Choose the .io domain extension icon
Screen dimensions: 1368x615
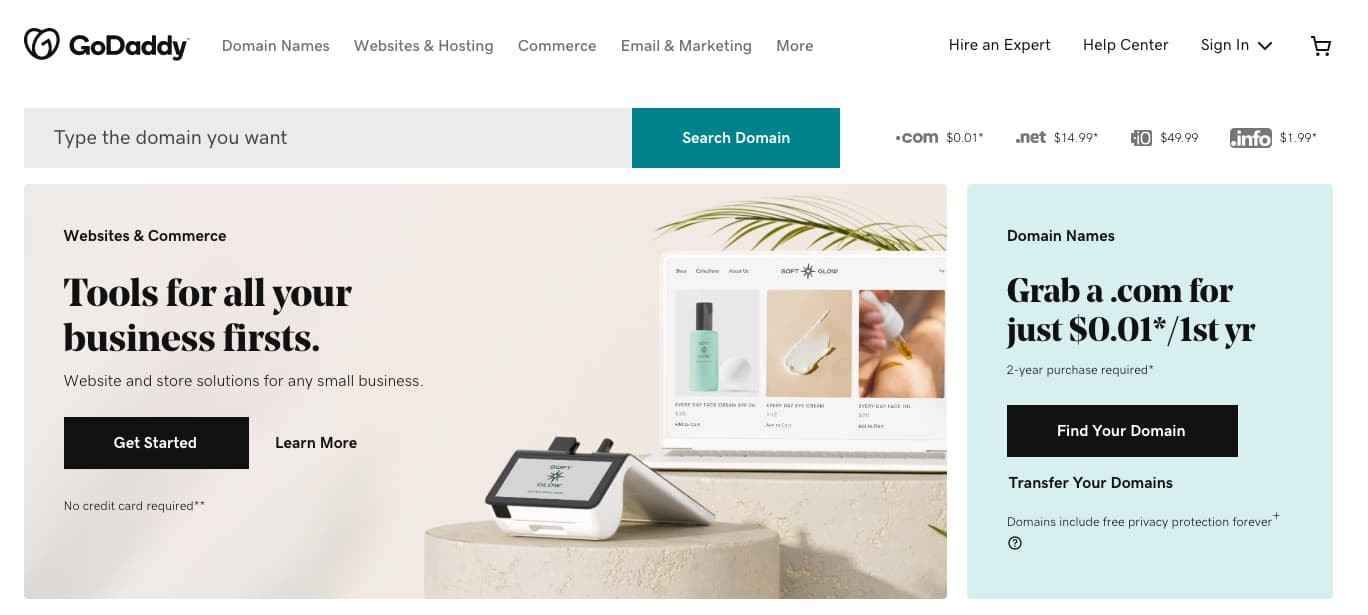pos(1141,138)
